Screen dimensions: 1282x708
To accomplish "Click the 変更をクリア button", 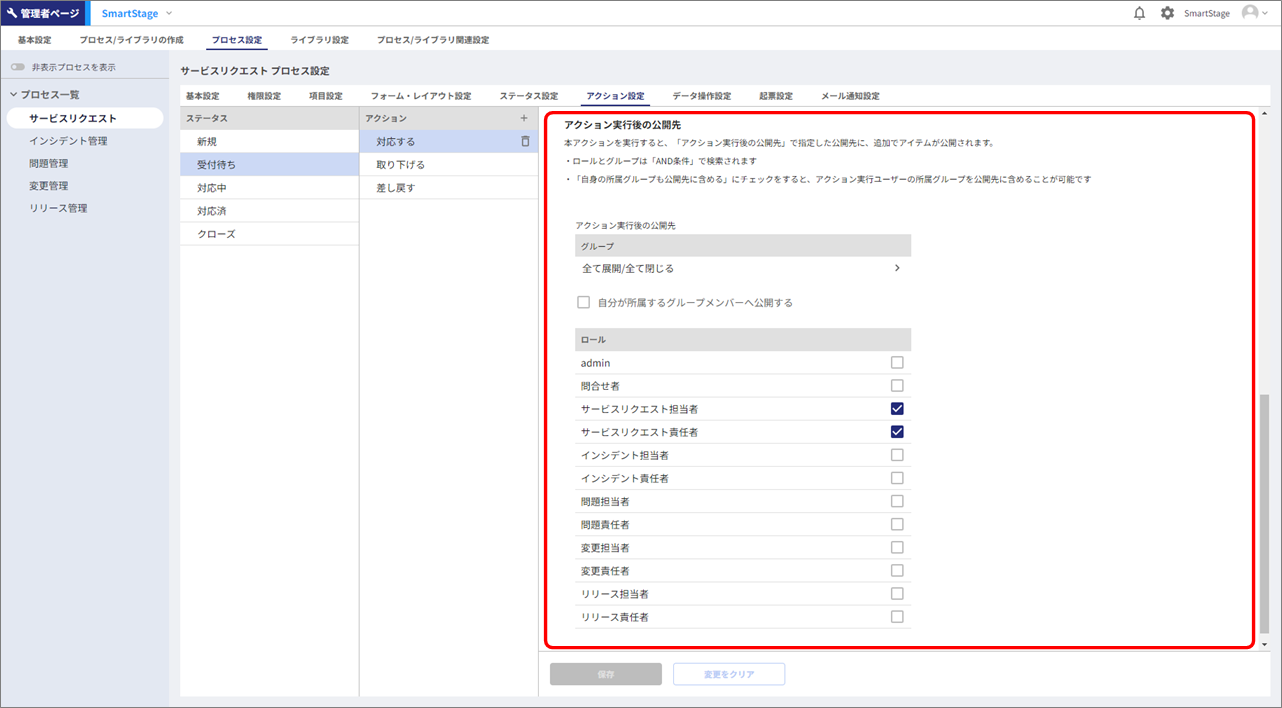I will tap(728, 674).
